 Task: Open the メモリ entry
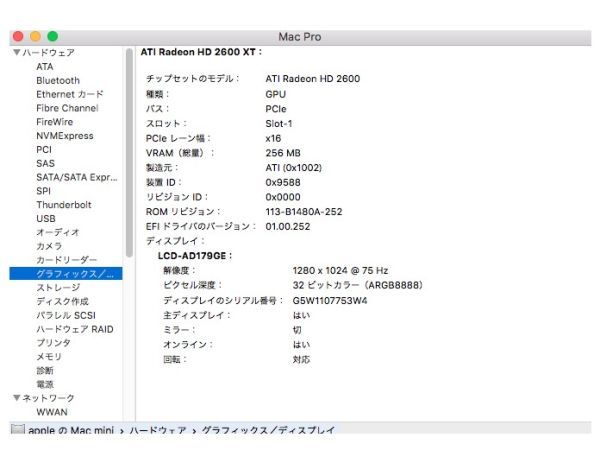[49, 357]
